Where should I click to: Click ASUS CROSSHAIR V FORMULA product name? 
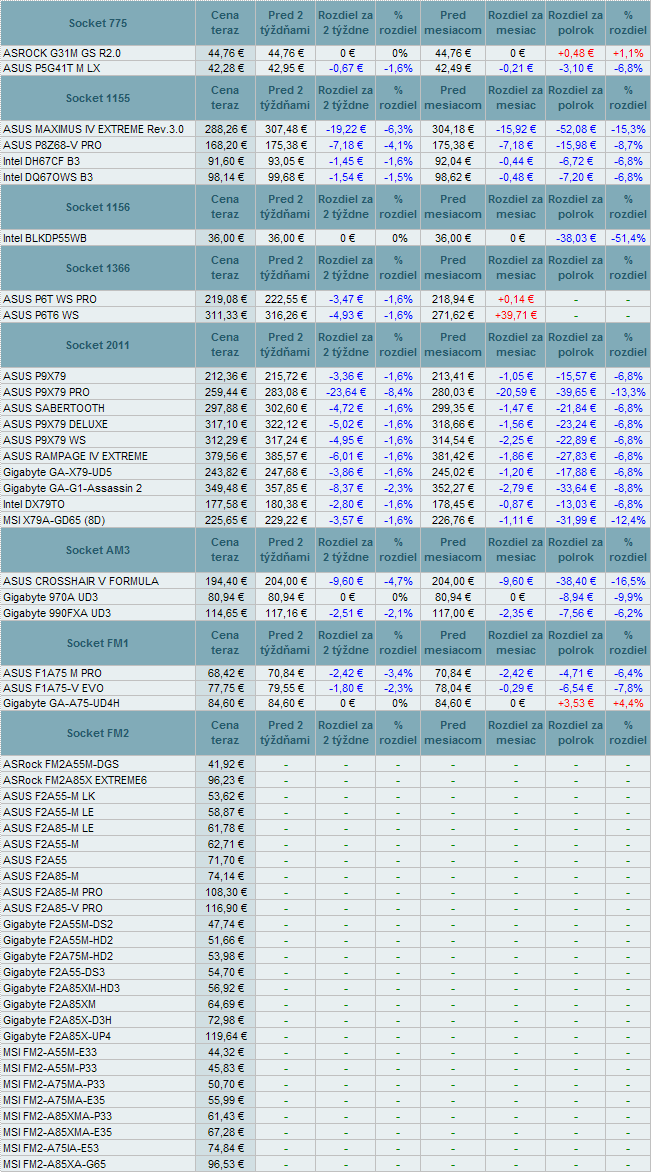(x=81, y=581)
